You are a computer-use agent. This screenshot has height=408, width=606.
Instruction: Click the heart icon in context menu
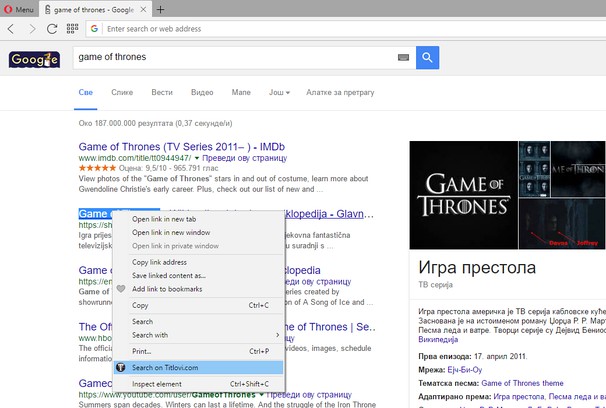pyautogui.click(x=121, y=289)
